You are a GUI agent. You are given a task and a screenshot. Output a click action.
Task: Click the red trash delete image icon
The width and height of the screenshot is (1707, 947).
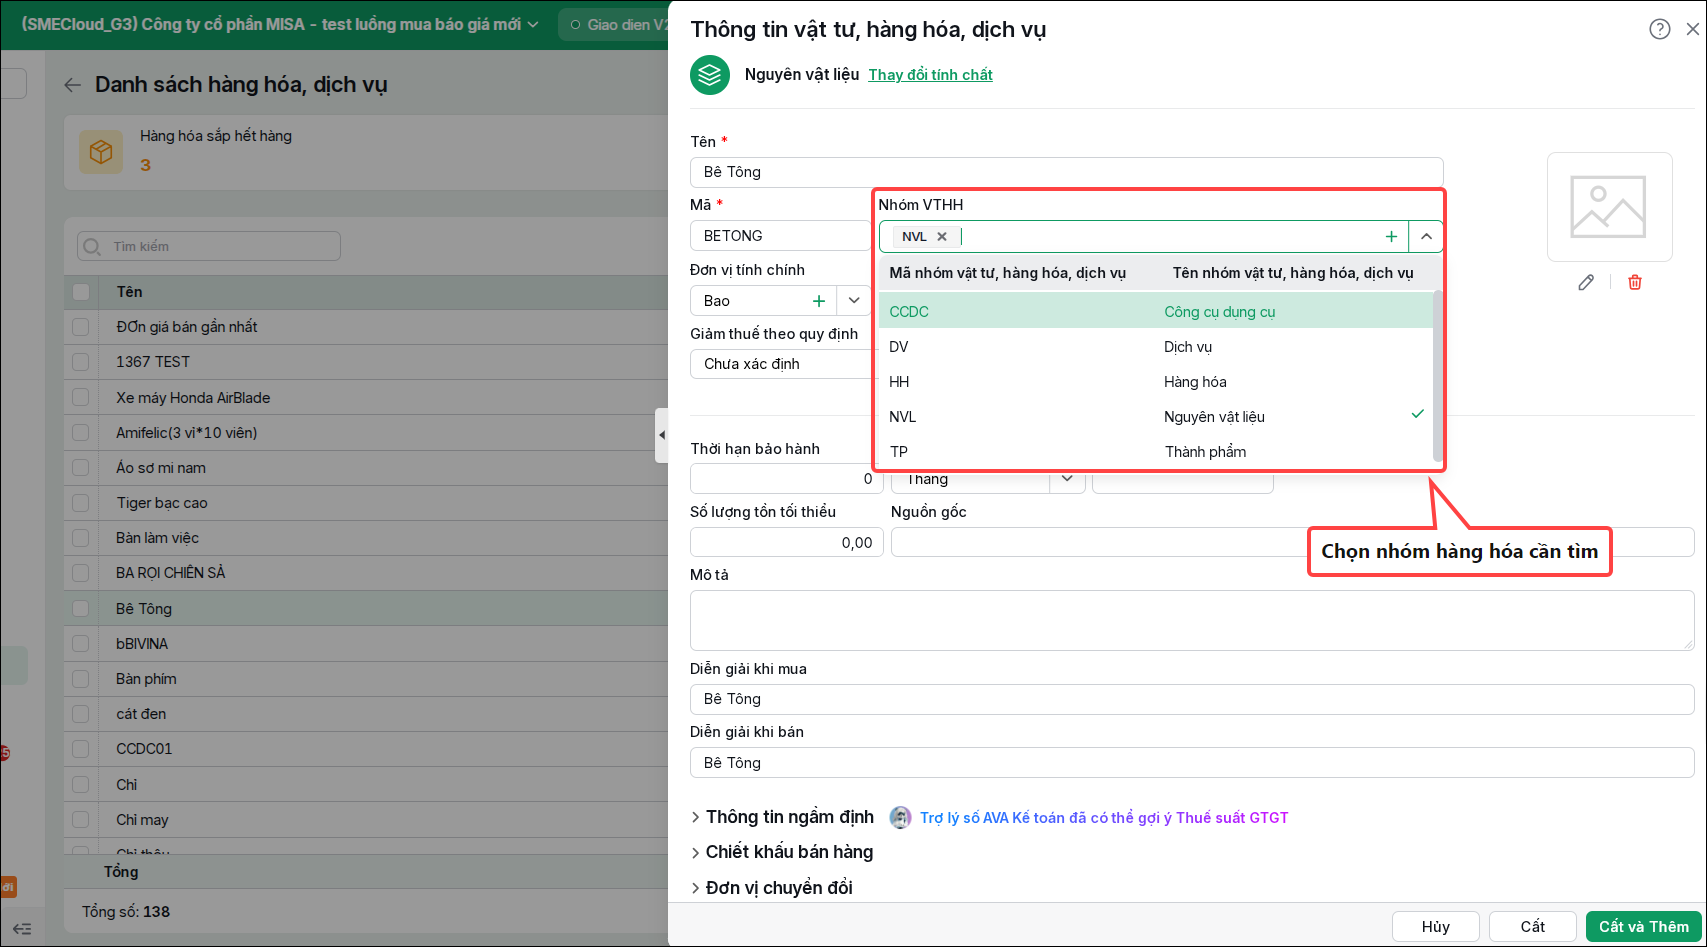click(x=1635, y=282)
